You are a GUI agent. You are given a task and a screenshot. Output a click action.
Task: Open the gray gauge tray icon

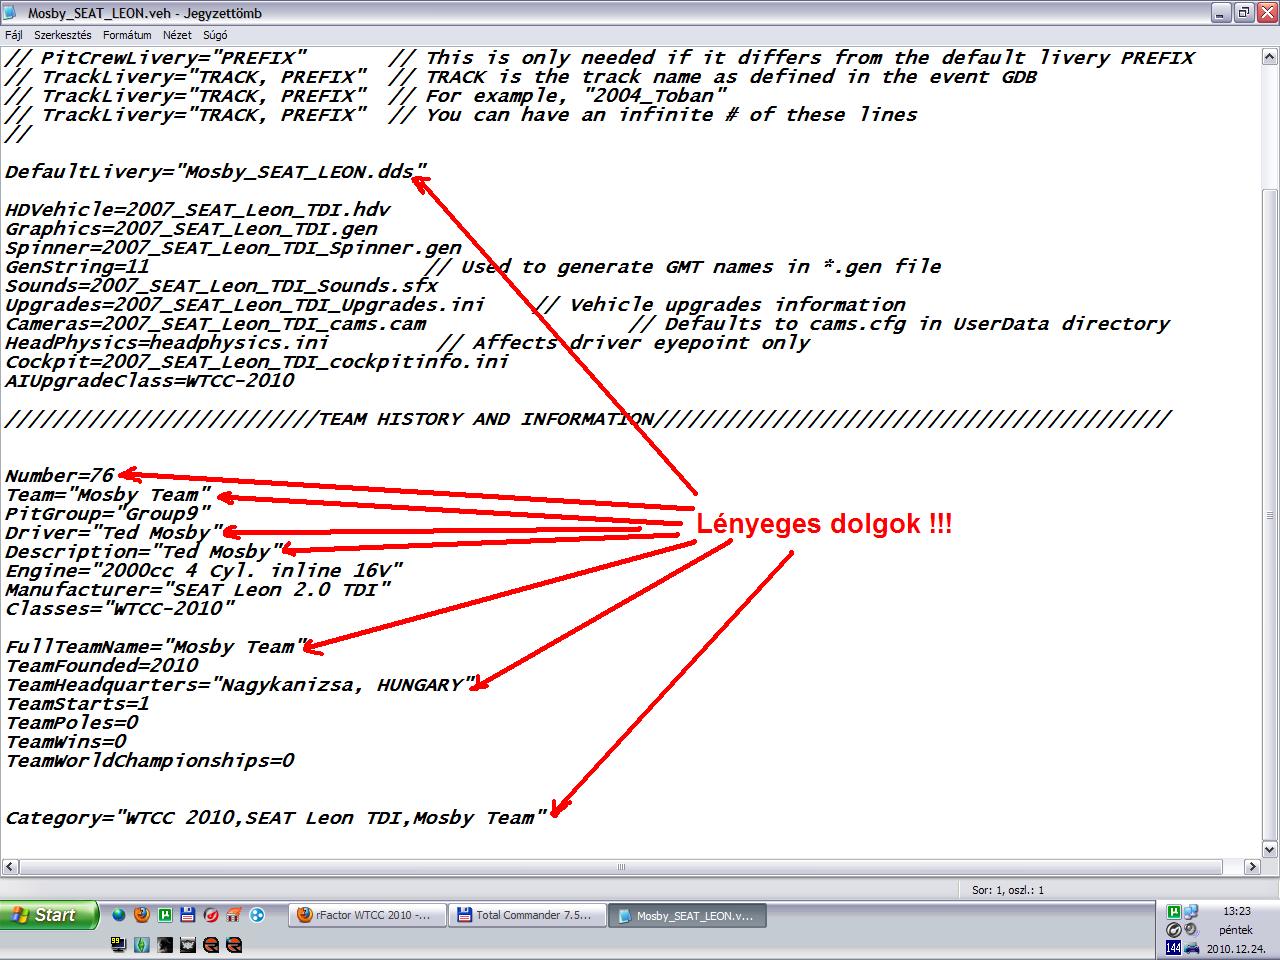click(x=1174, y=930)
